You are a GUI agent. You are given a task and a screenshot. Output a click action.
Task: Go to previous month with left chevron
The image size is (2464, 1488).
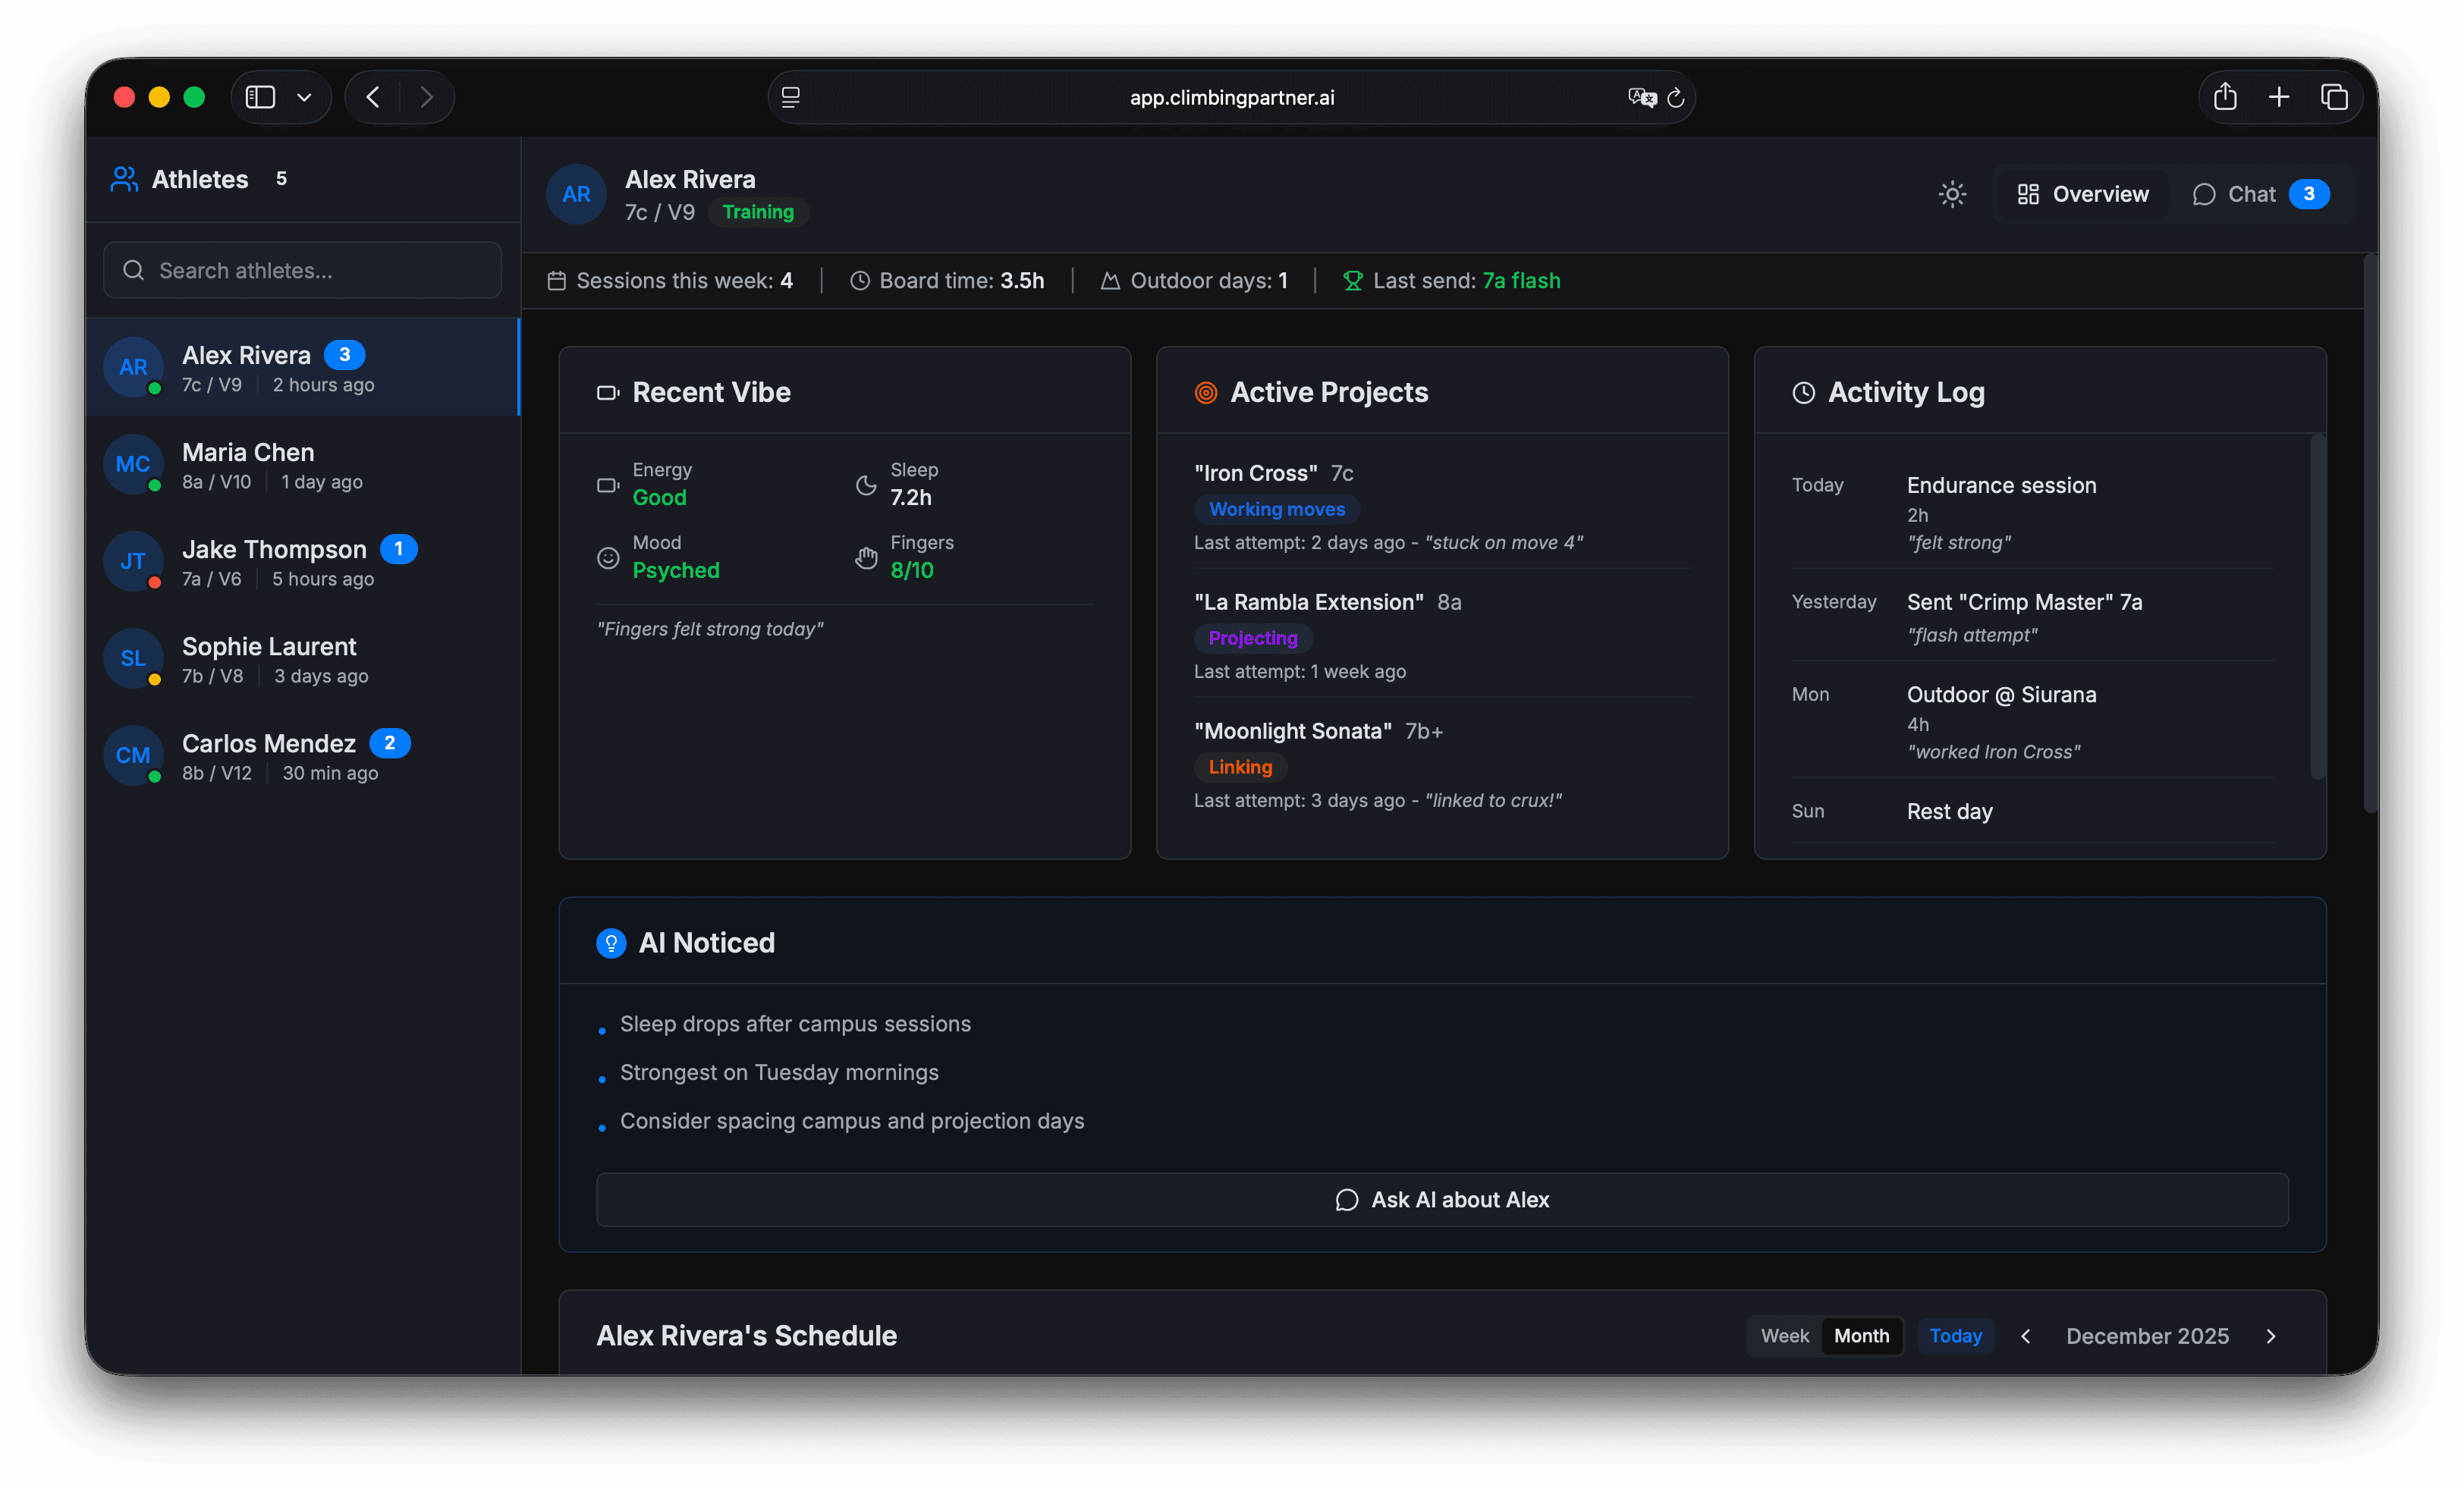point(2026,1335)
